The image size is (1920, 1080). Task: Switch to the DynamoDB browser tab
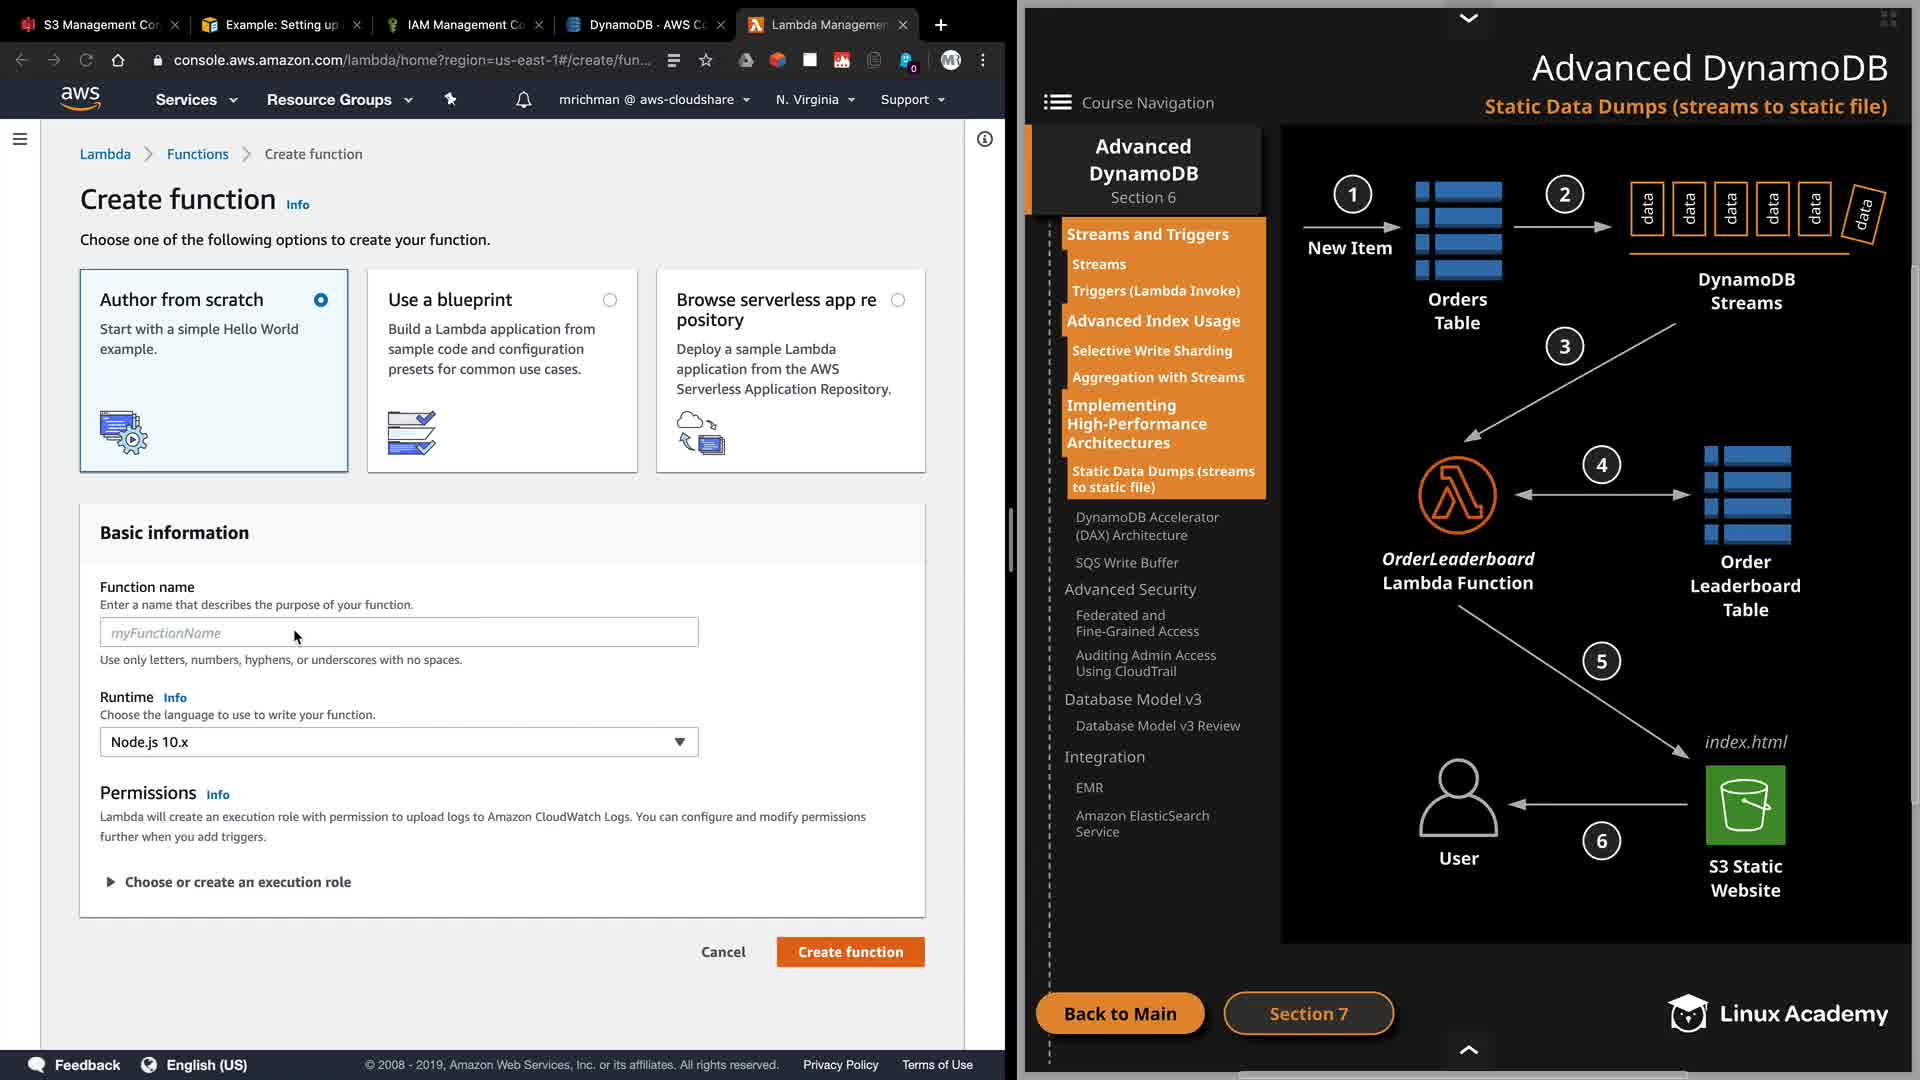(644, 24)
